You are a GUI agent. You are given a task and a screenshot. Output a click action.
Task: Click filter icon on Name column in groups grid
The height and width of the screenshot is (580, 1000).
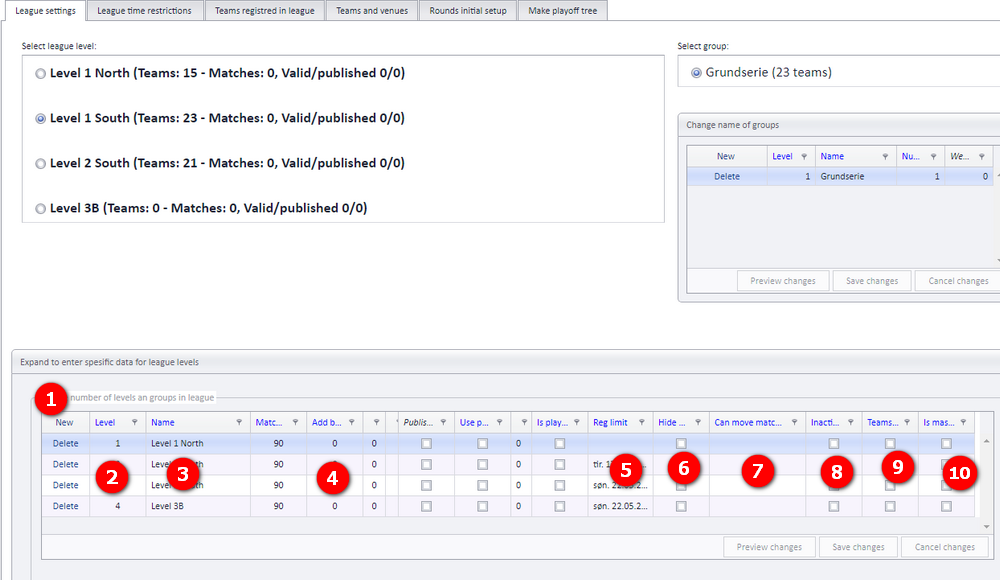(885, 156)
